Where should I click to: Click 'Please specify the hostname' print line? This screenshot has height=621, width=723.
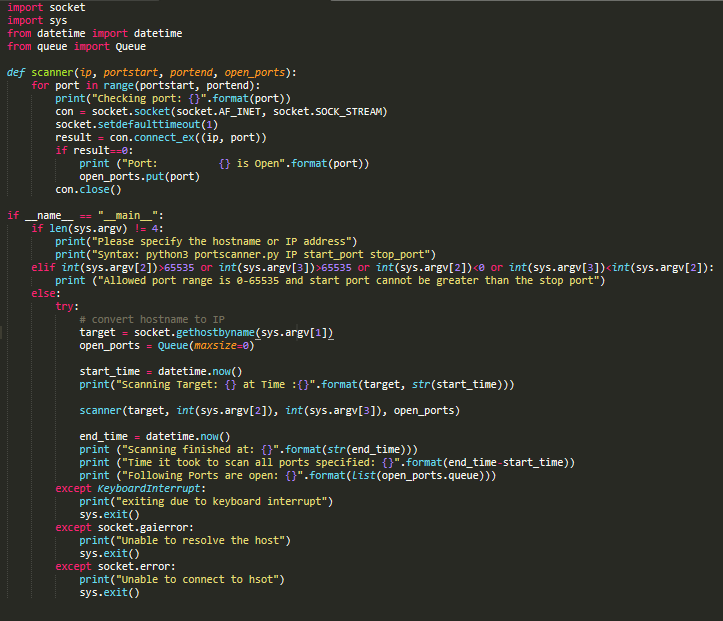(x=206, y=241)
